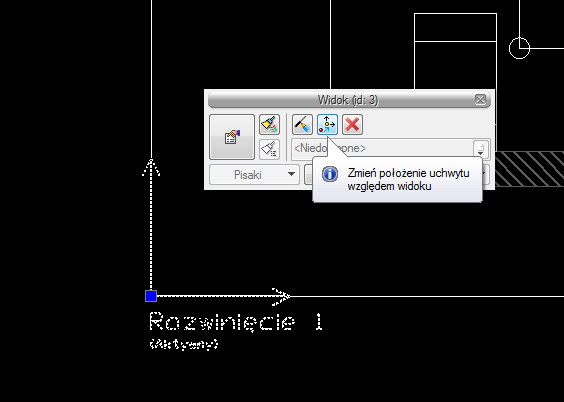The width and height of the screenshot is (564, 402).
Task: Click the blue info icon in tooltip
Action: 330,174
